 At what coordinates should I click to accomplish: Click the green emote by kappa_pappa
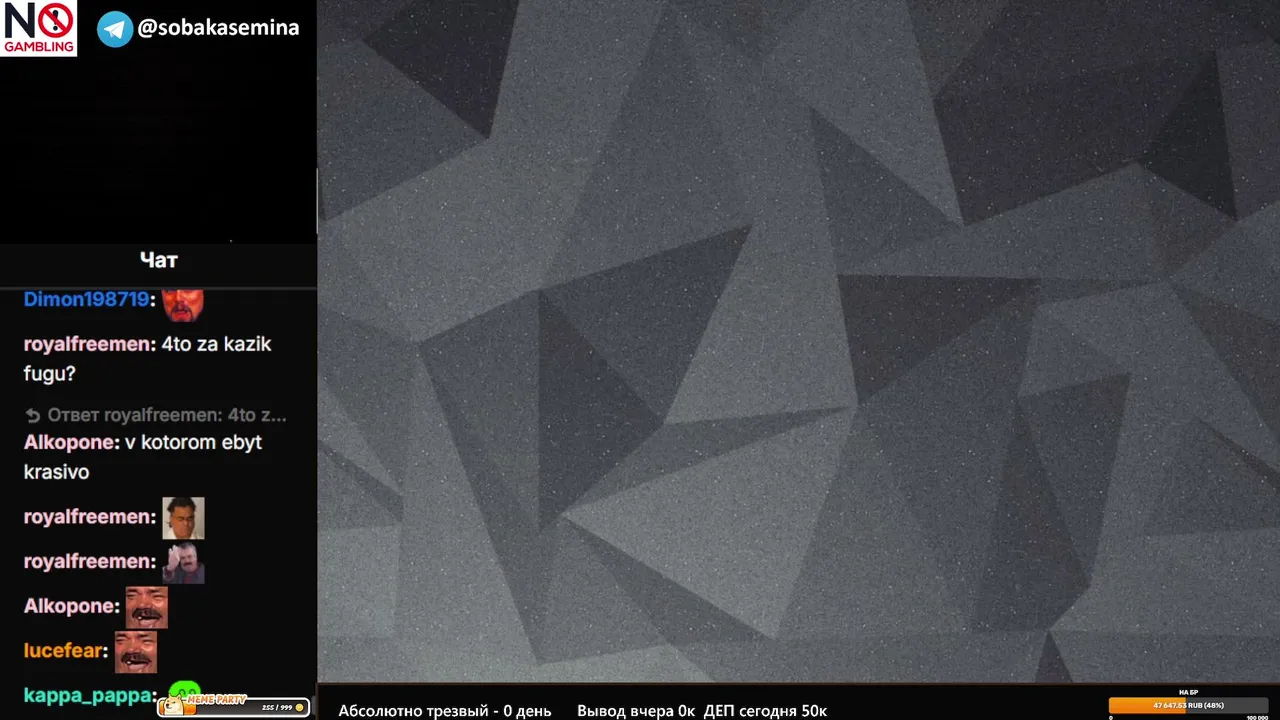[x=185, y=690]
